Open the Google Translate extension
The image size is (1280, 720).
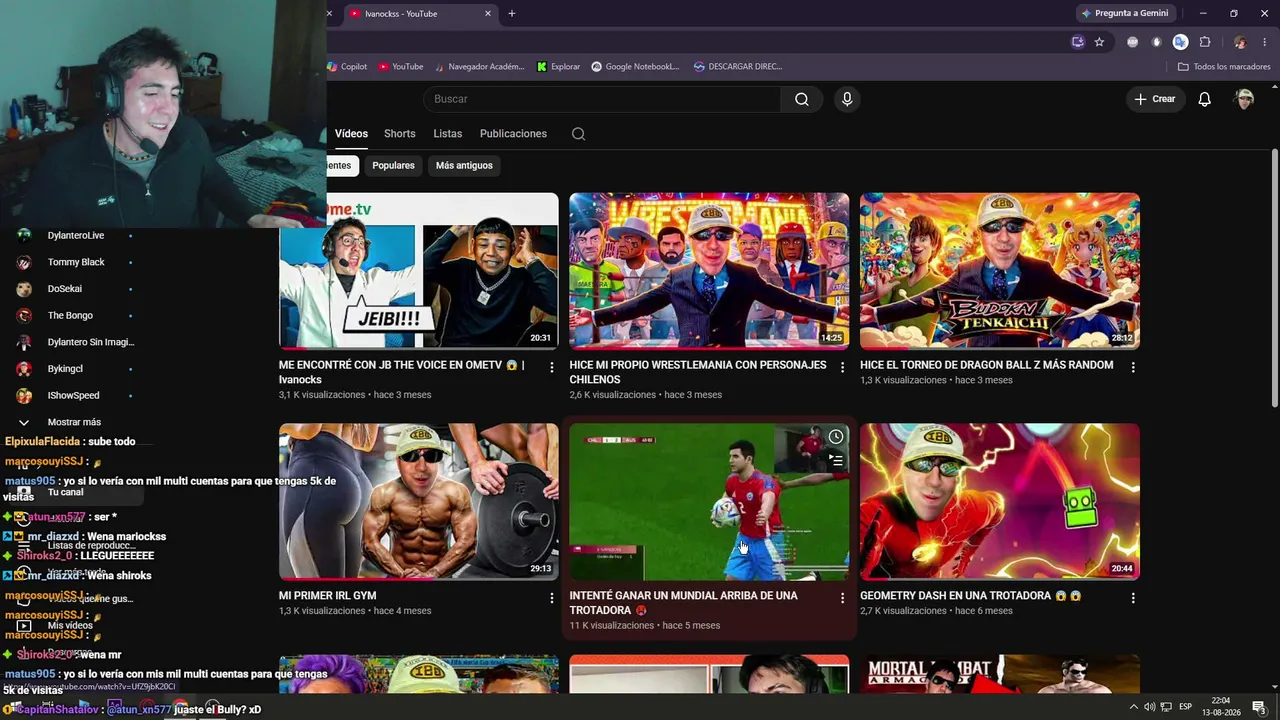[x=1181, y=42]
